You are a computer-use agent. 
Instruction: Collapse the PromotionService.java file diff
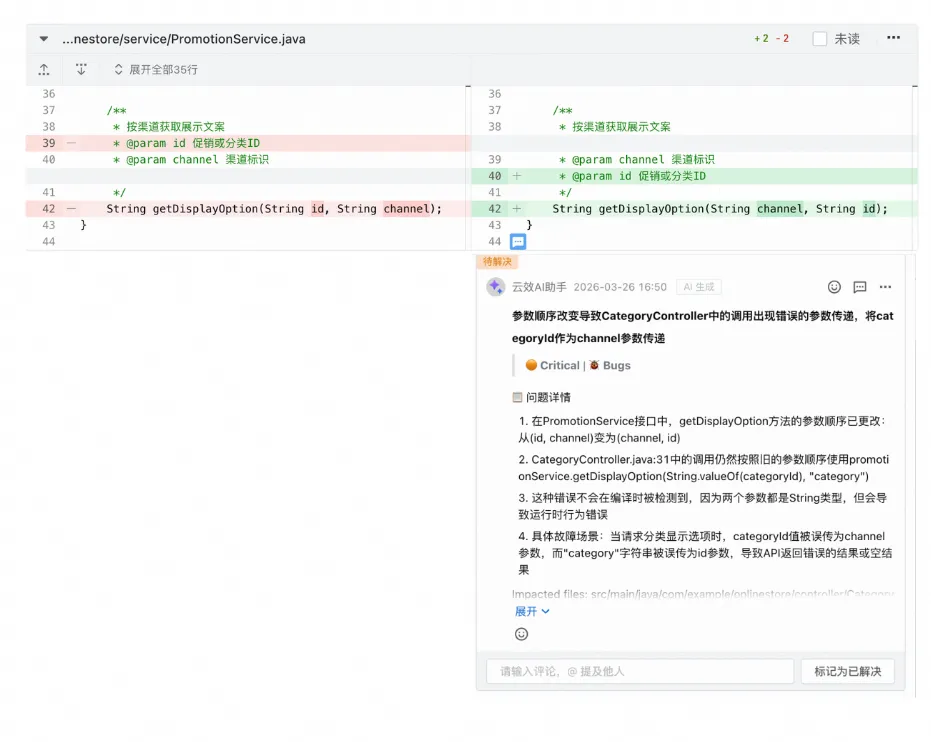click(43, 39)
